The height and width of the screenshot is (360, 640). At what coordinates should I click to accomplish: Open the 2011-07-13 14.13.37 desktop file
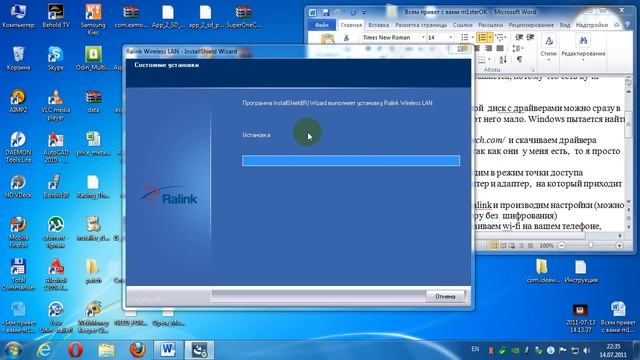tap(580, 317)
